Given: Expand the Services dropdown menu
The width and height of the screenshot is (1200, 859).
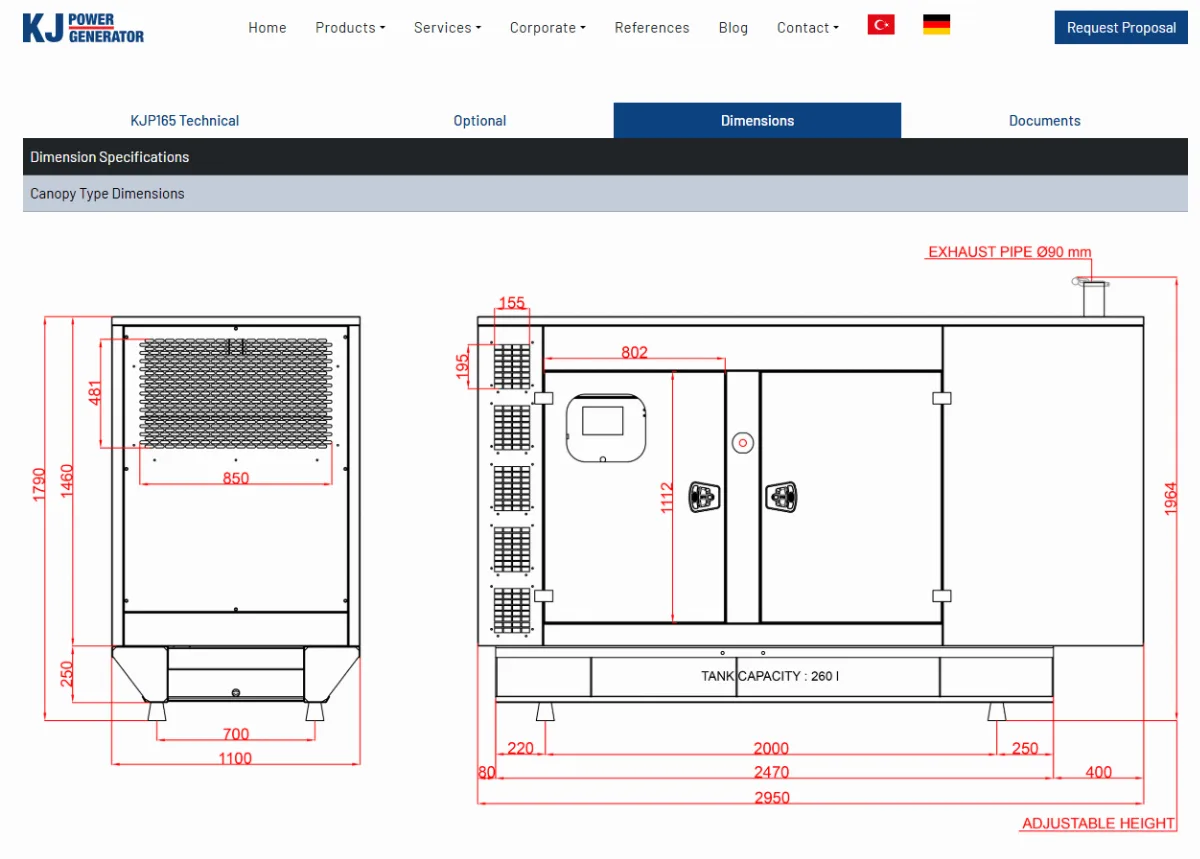Looking at the screenshot, I should (447, 28).
